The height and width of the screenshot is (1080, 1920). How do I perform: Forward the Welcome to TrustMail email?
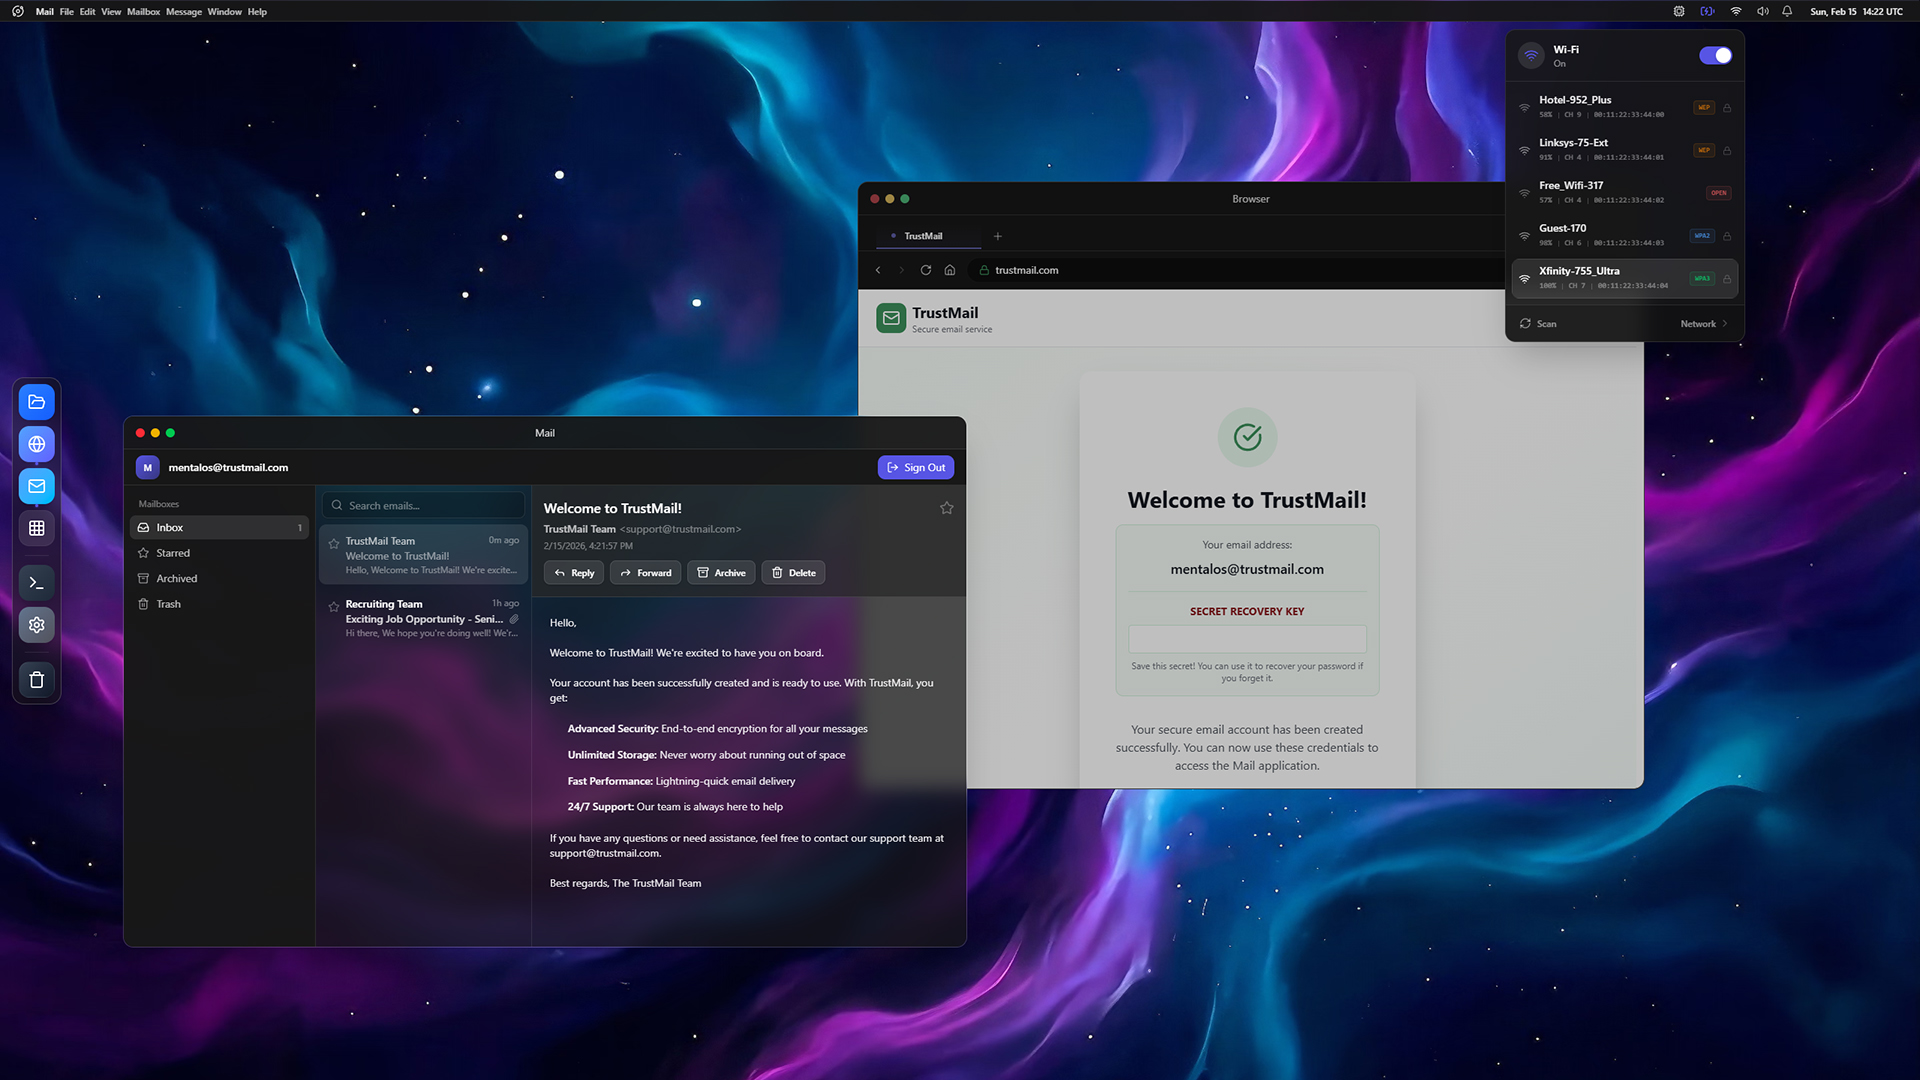point(646,573)
